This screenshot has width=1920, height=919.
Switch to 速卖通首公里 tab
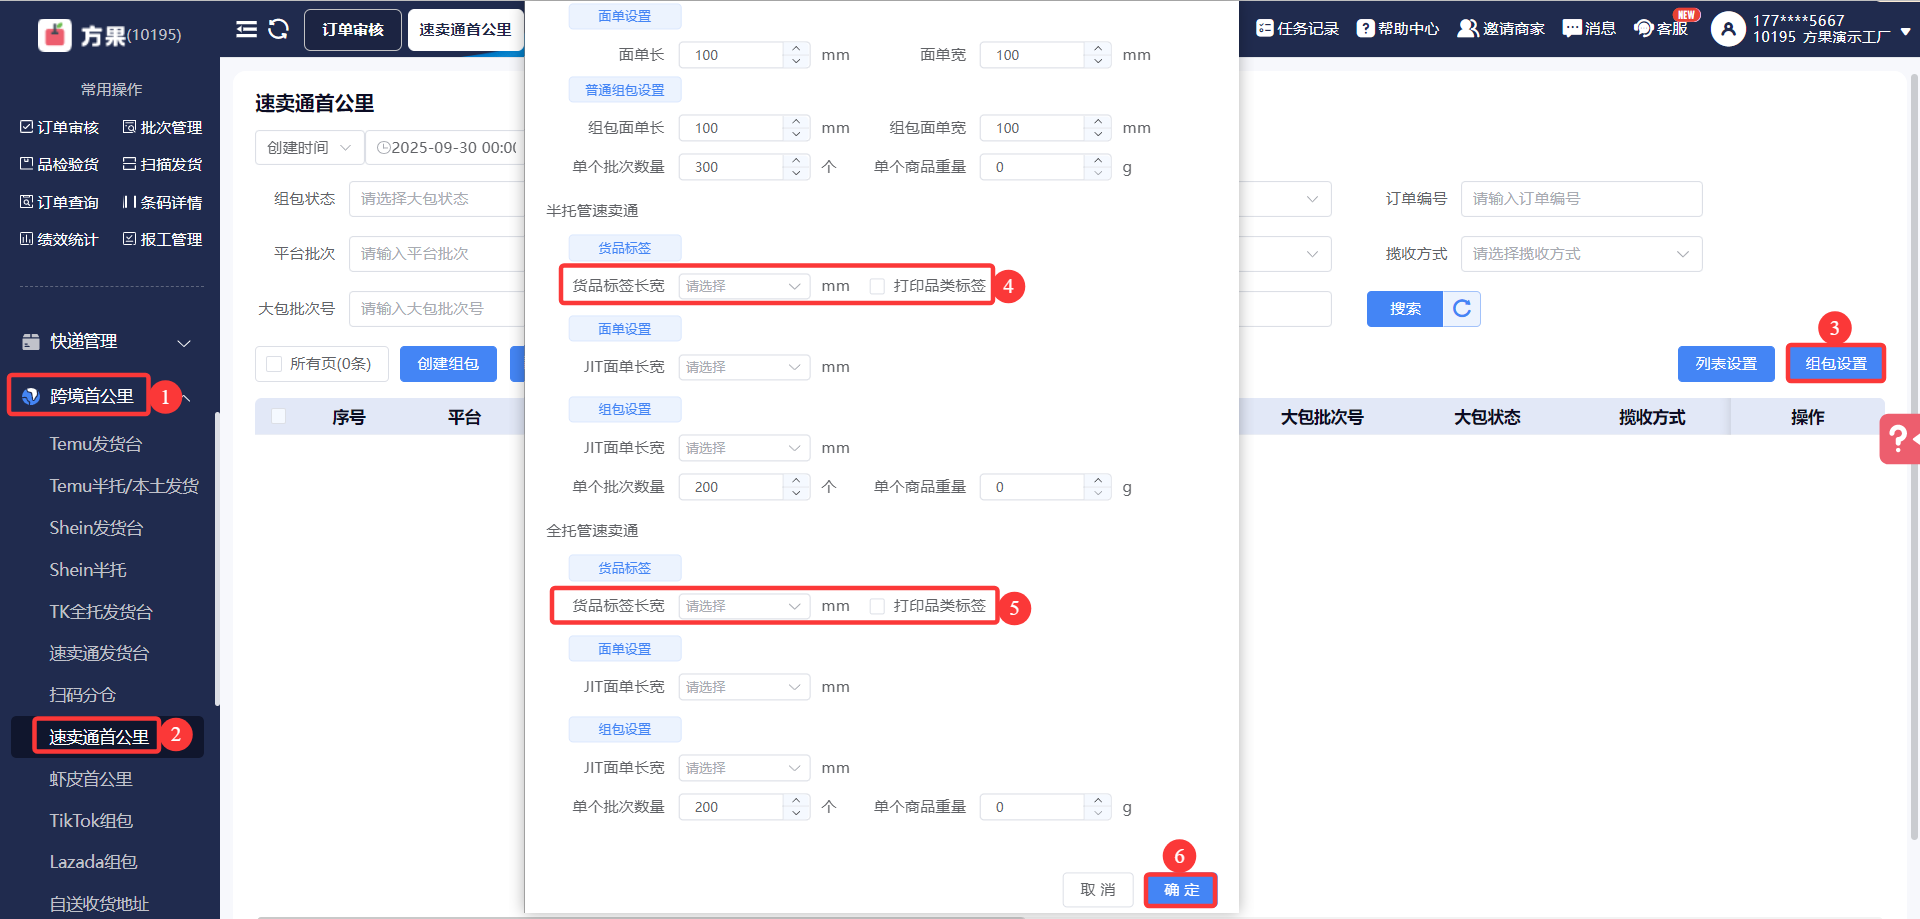[465, 30]
